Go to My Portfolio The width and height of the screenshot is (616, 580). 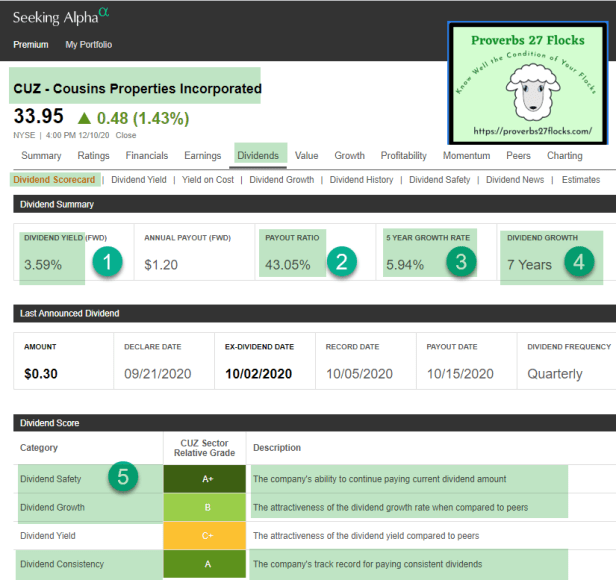pyautogui.click(x=89, y=45)
